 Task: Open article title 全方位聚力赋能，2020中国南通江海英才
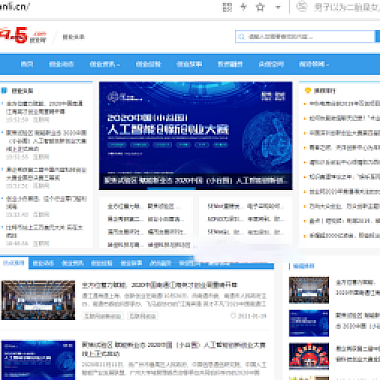(160, 285)
